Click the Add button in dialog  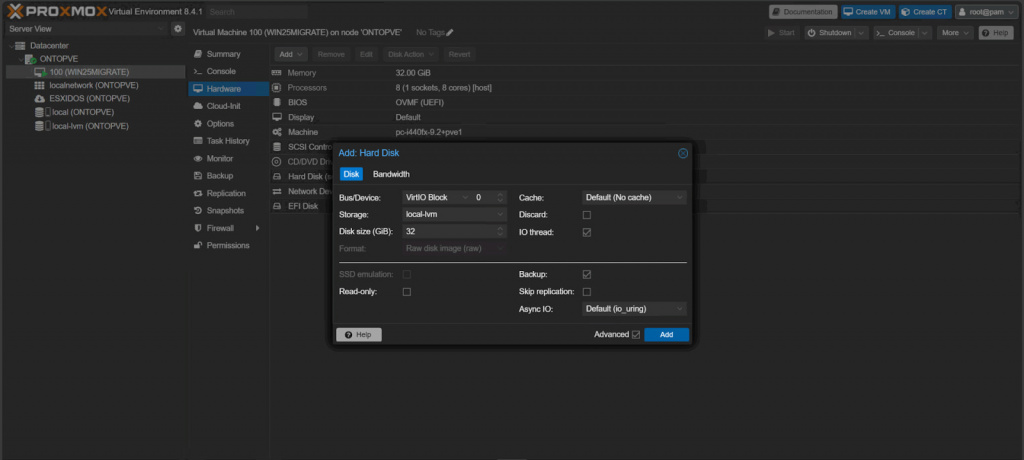(666, 335)
